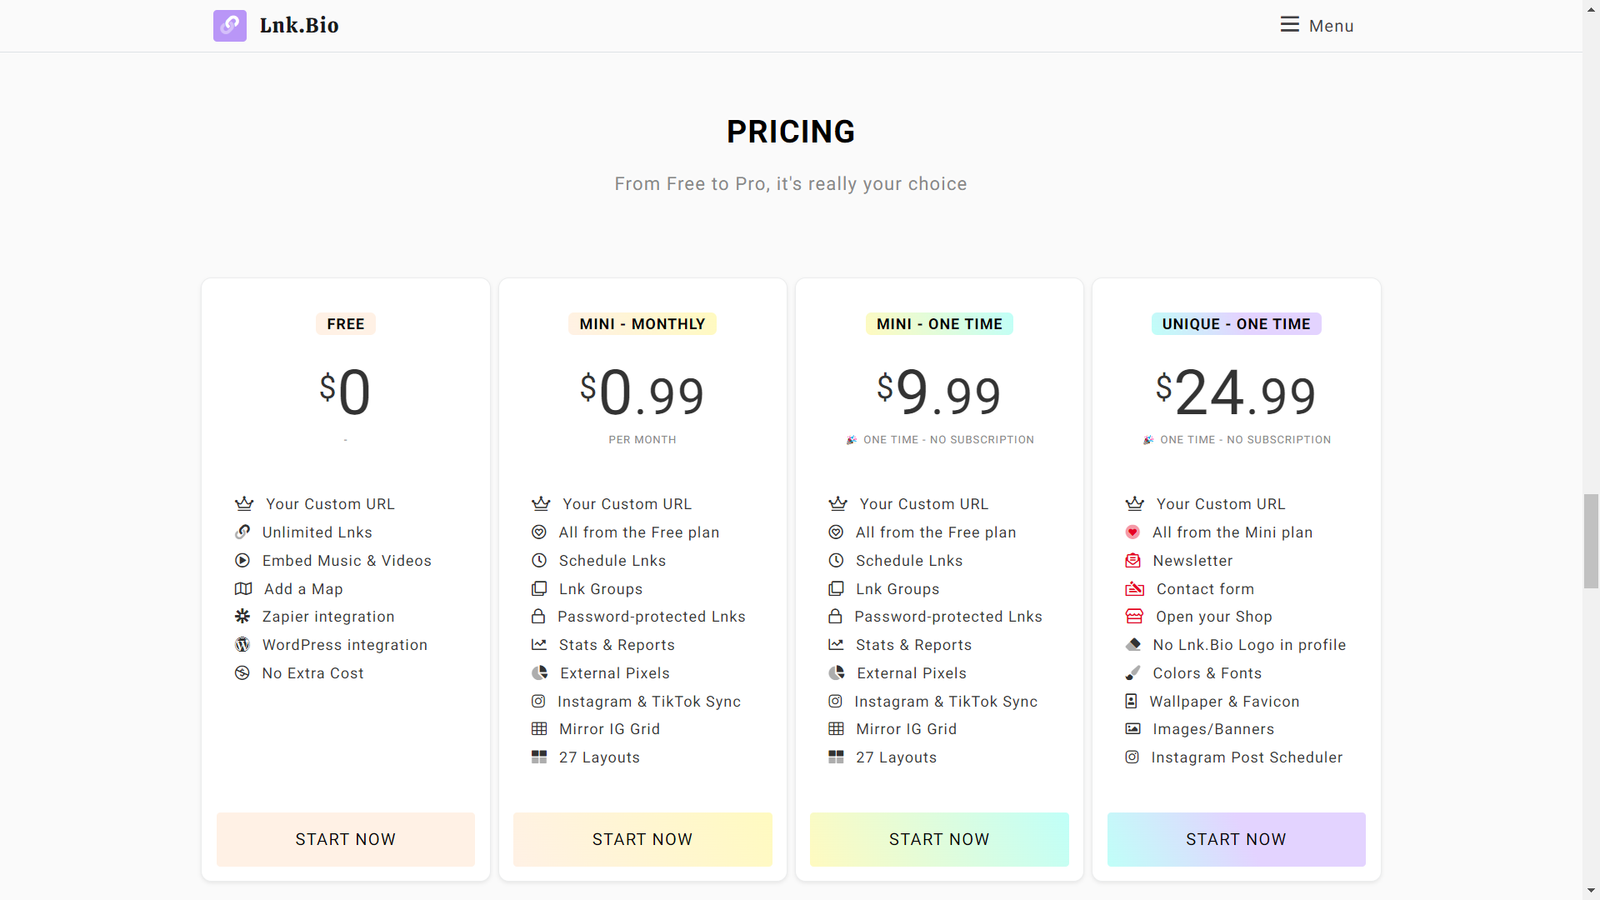Click the MINI - MONTHLY plan badge
This screenshot has width=1600, height=900.
click(x=642, y=324)
